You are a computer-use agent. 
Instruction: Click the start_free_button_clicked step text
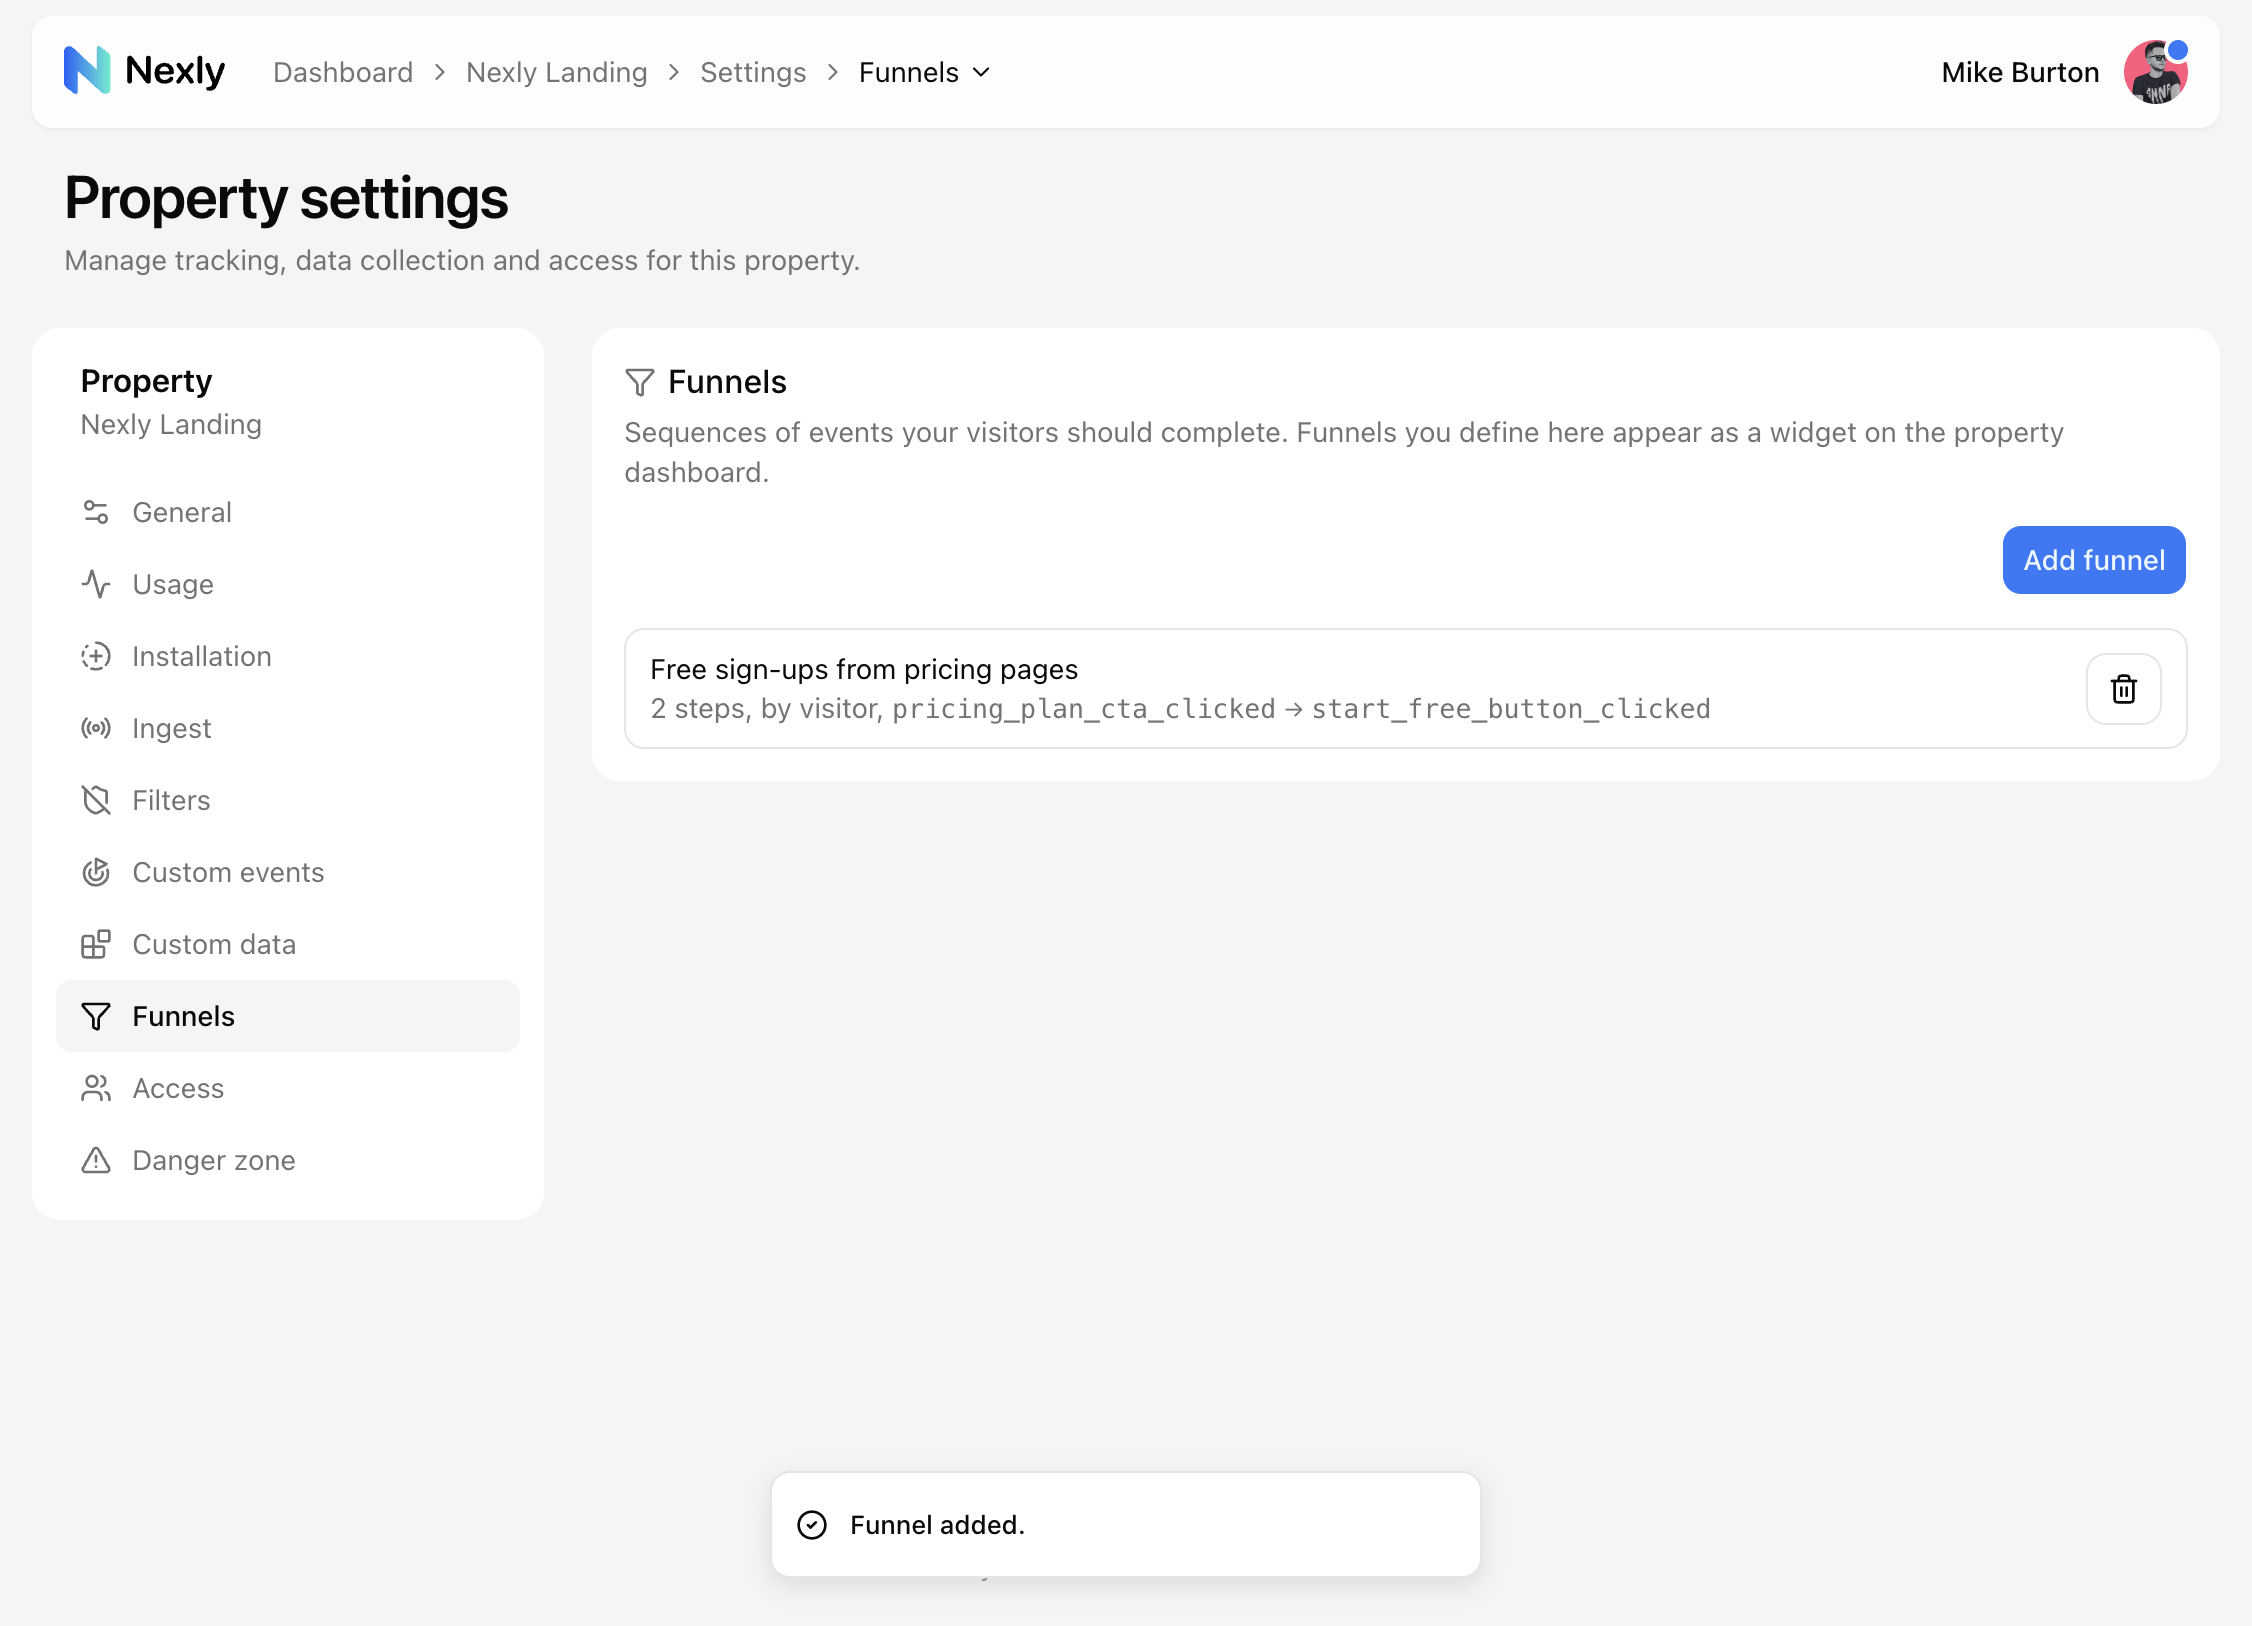[x=1511, y=709]
